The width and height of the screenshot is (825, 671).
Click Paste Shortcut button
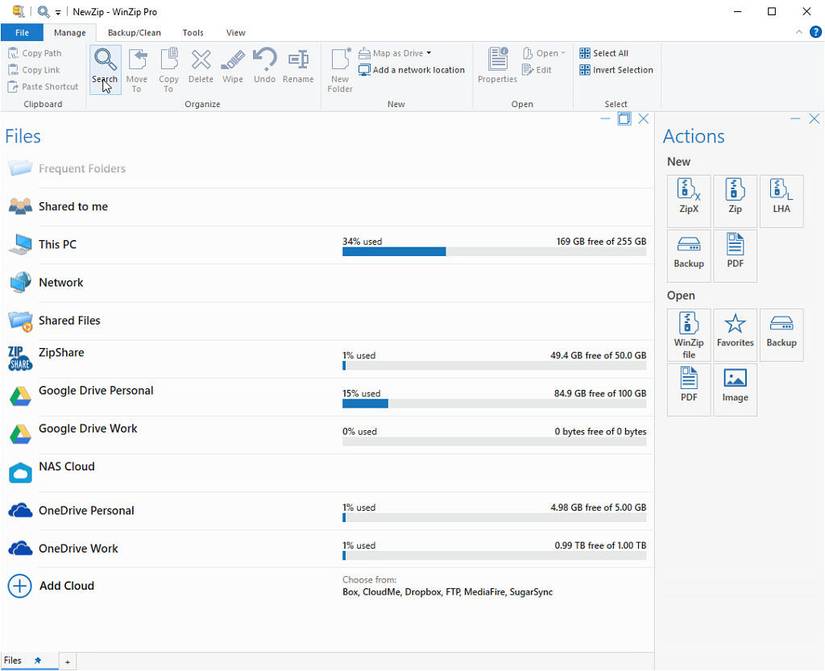click(43, 87)
